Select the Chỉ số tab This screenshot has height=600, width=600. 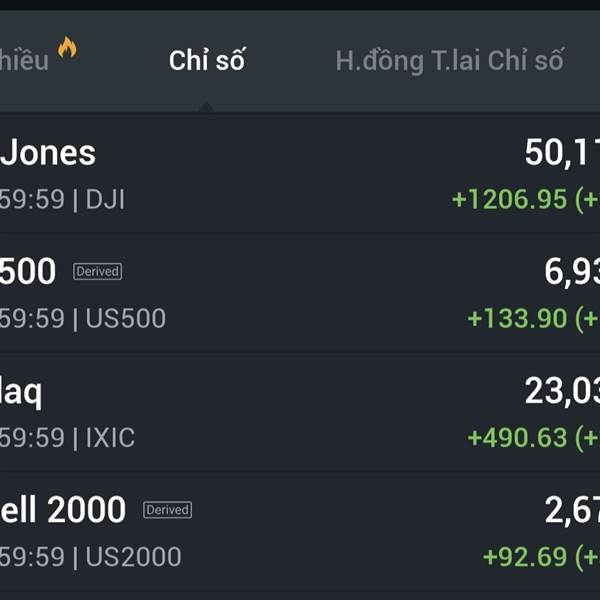[207, 61]
